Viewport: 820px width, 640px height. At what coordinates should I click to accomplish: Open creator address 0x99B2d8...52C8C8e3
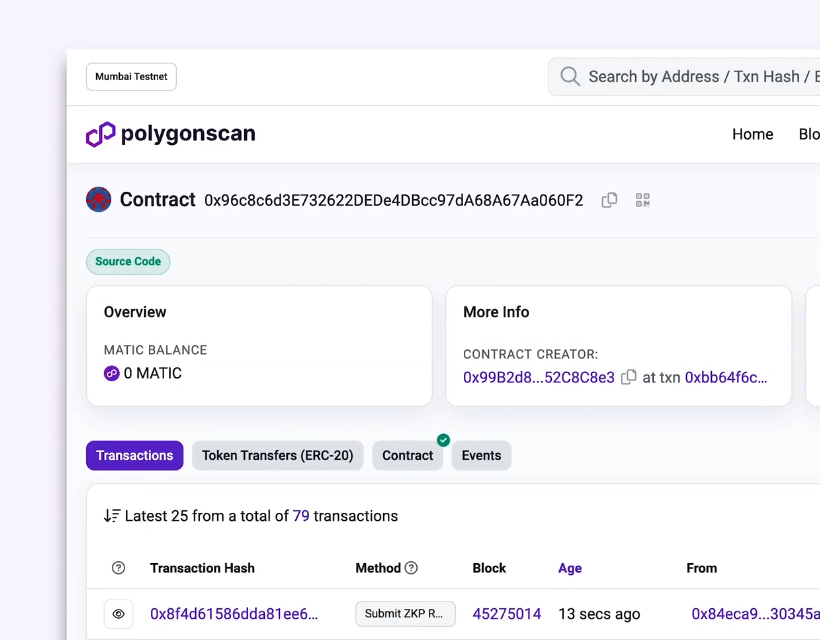pos(539,378)
